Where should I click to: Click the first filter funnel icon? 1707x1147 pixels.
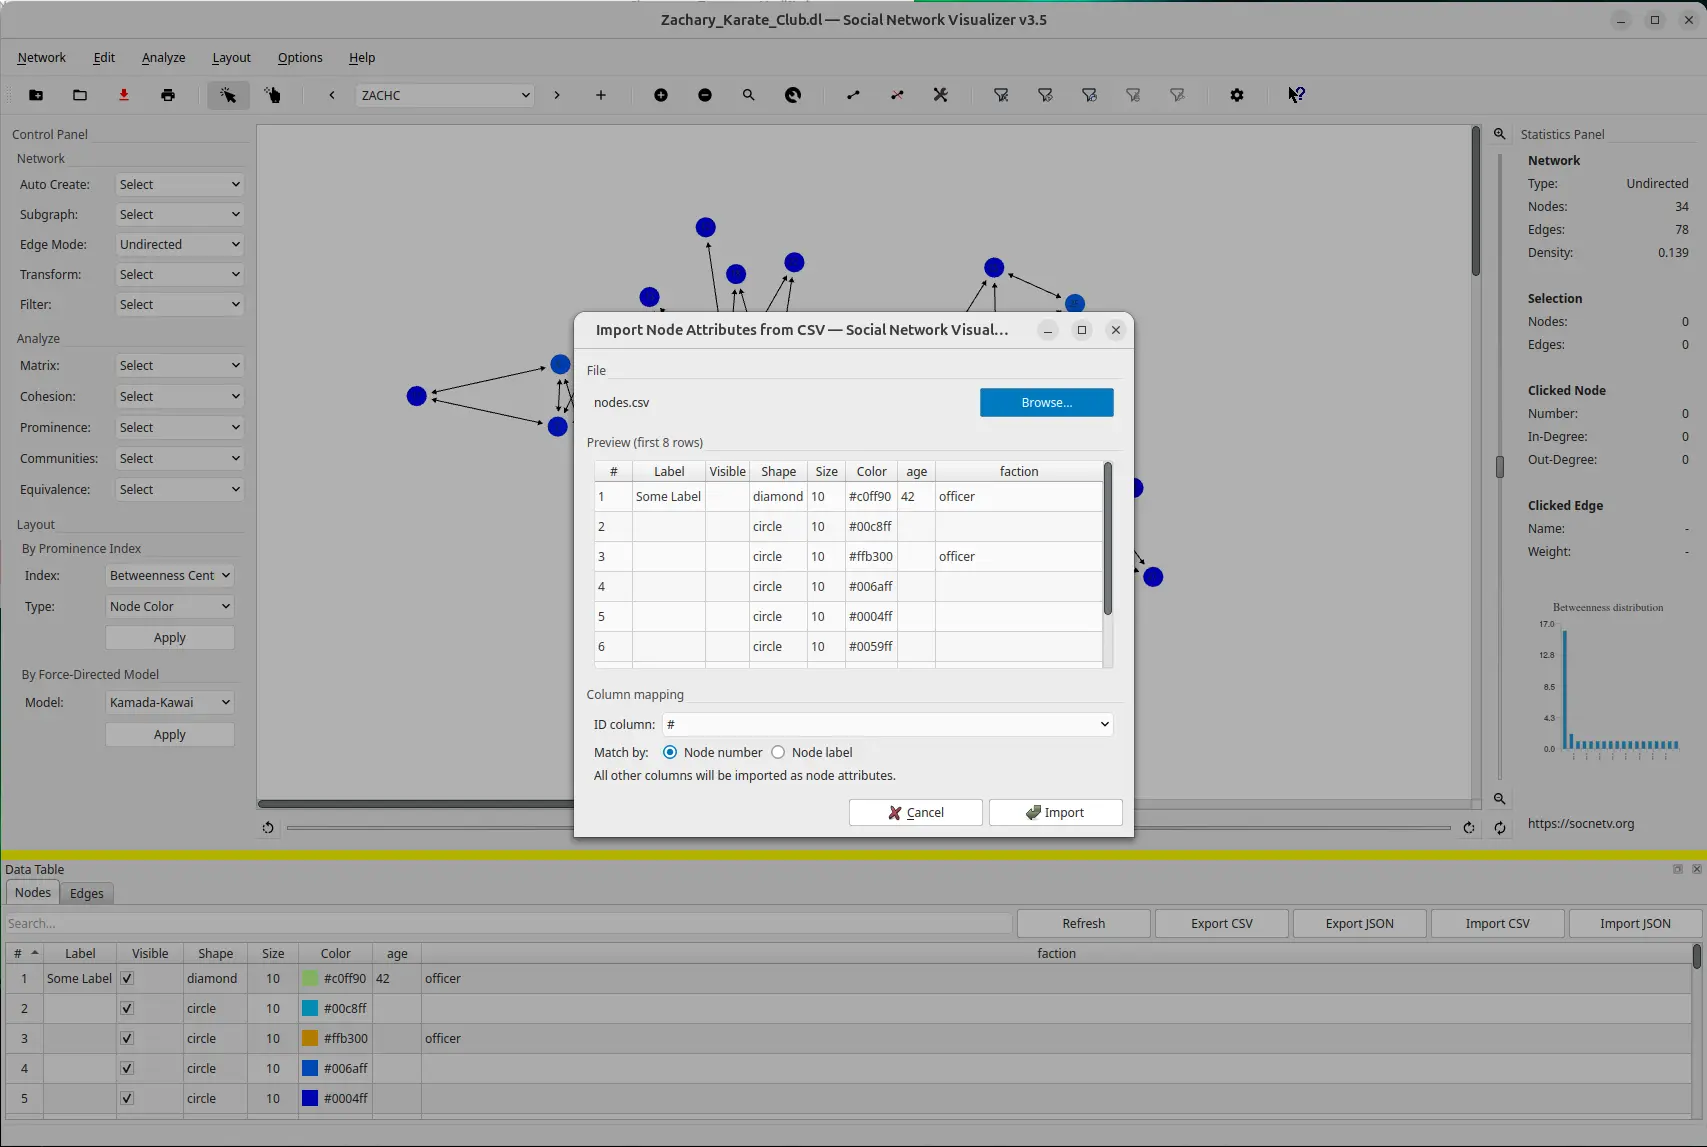(1001, 95)
